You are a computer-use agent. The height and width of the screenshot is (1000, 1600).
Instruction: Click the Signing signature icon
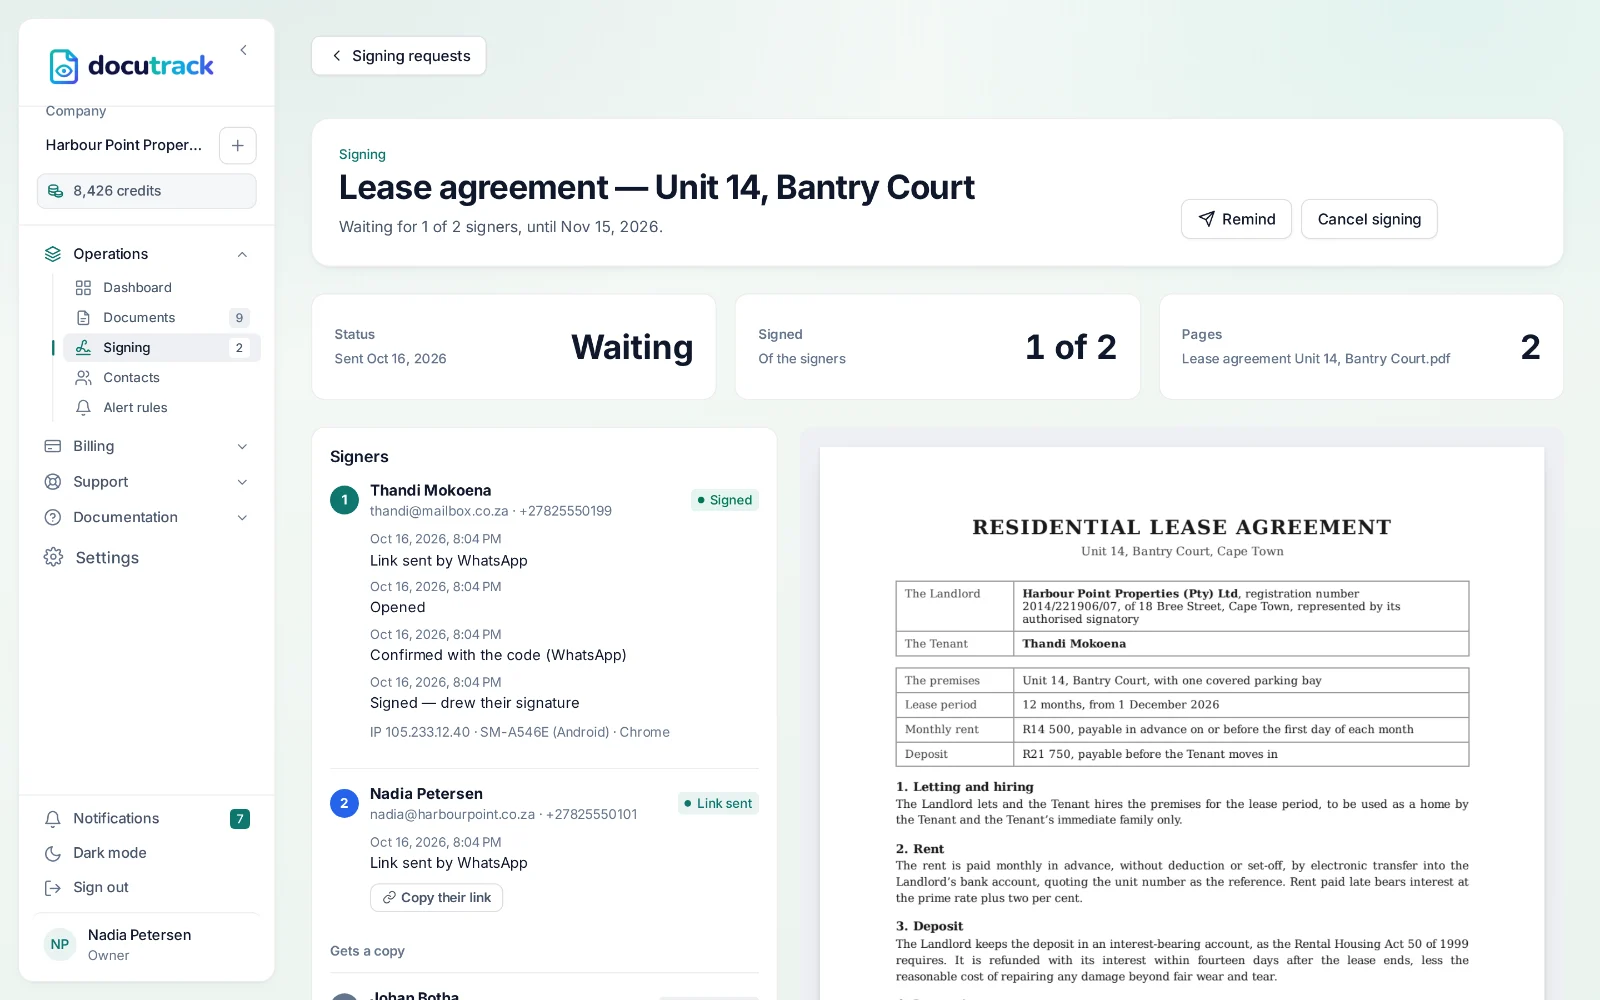pyautogui.click(x=83, y=348)
